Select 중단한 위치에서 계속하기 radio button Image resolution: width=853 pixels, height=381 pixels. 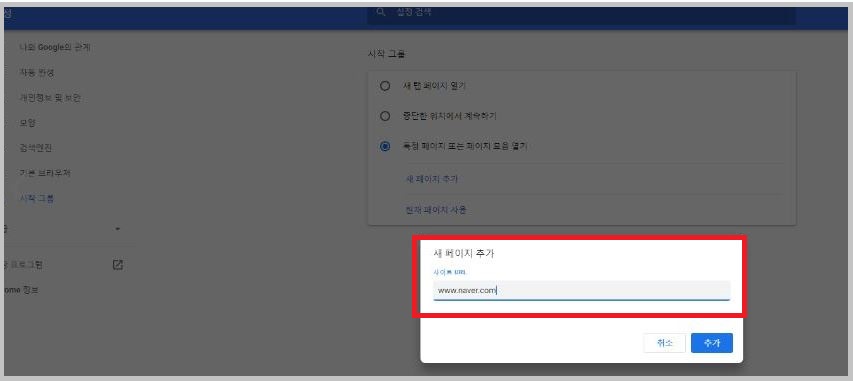point(385,116)
